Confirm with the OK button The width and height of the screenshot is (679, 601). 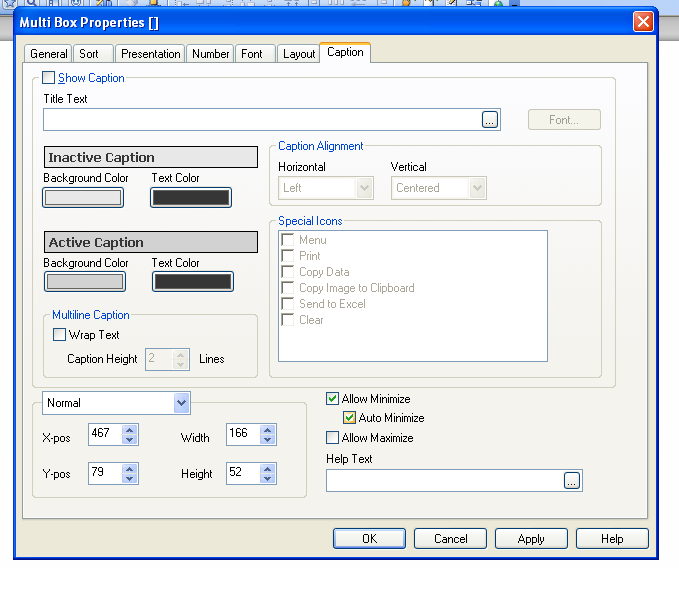point(369,539)
